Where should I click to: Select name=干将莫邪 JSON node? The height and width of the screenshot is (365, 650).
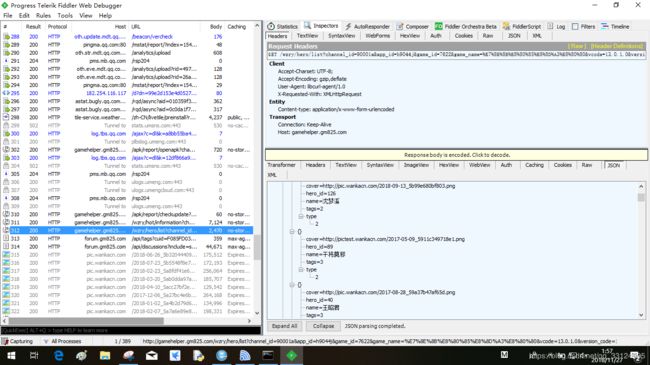pos(325,254)
